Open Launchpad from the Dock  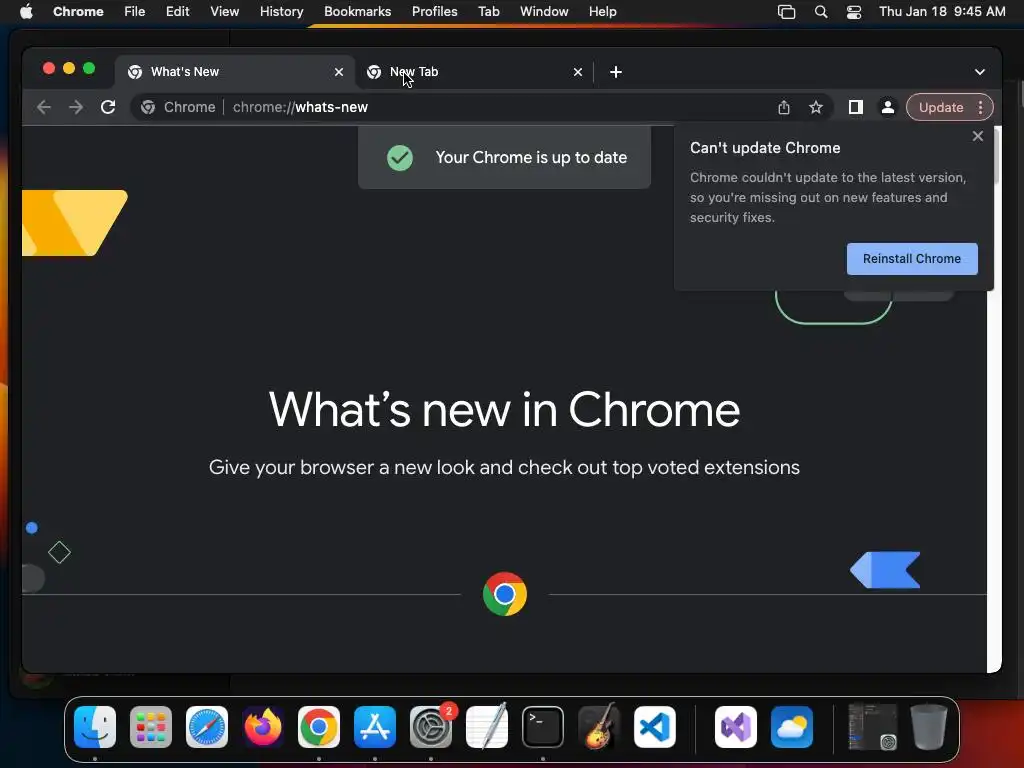click(x=151, y=727)
